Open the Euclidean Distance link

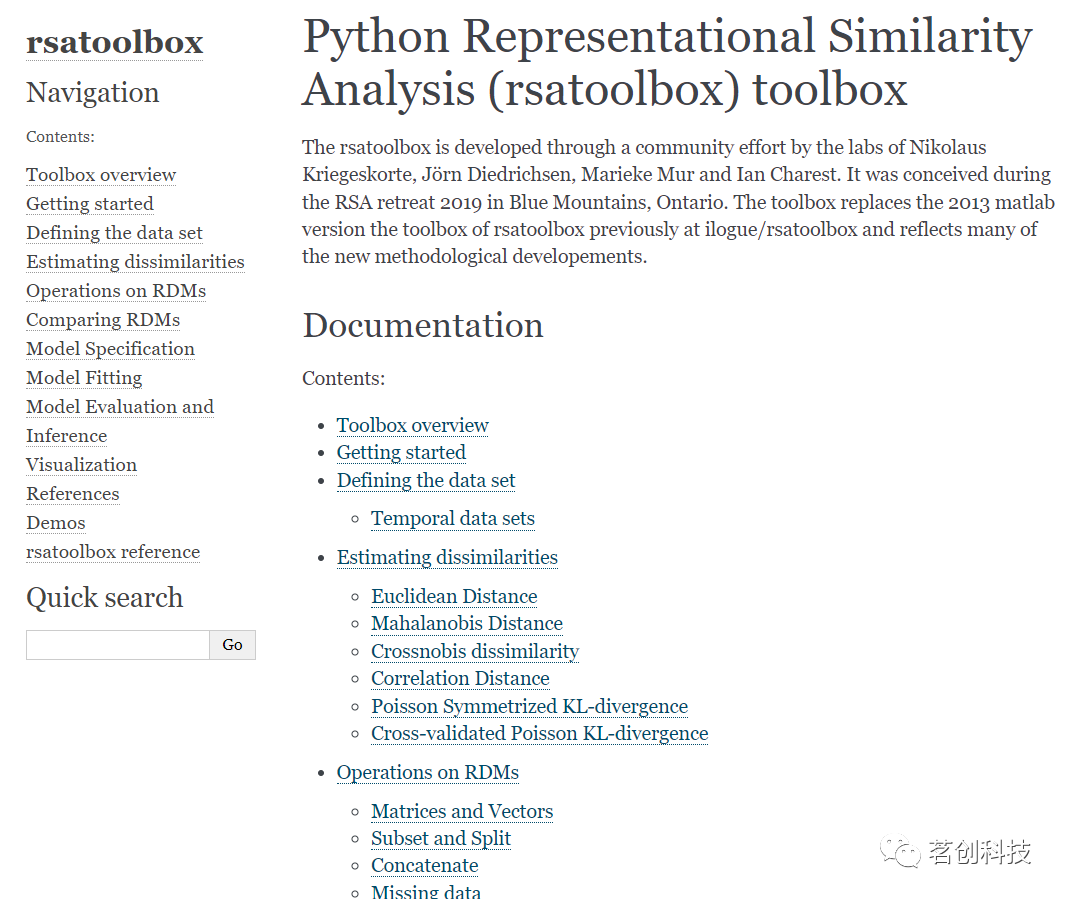(454, 596)
